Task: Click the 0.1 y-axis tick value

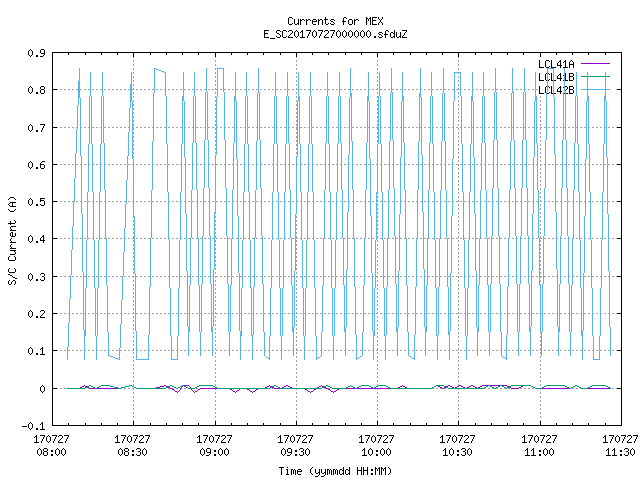Action: coord(36,351)
